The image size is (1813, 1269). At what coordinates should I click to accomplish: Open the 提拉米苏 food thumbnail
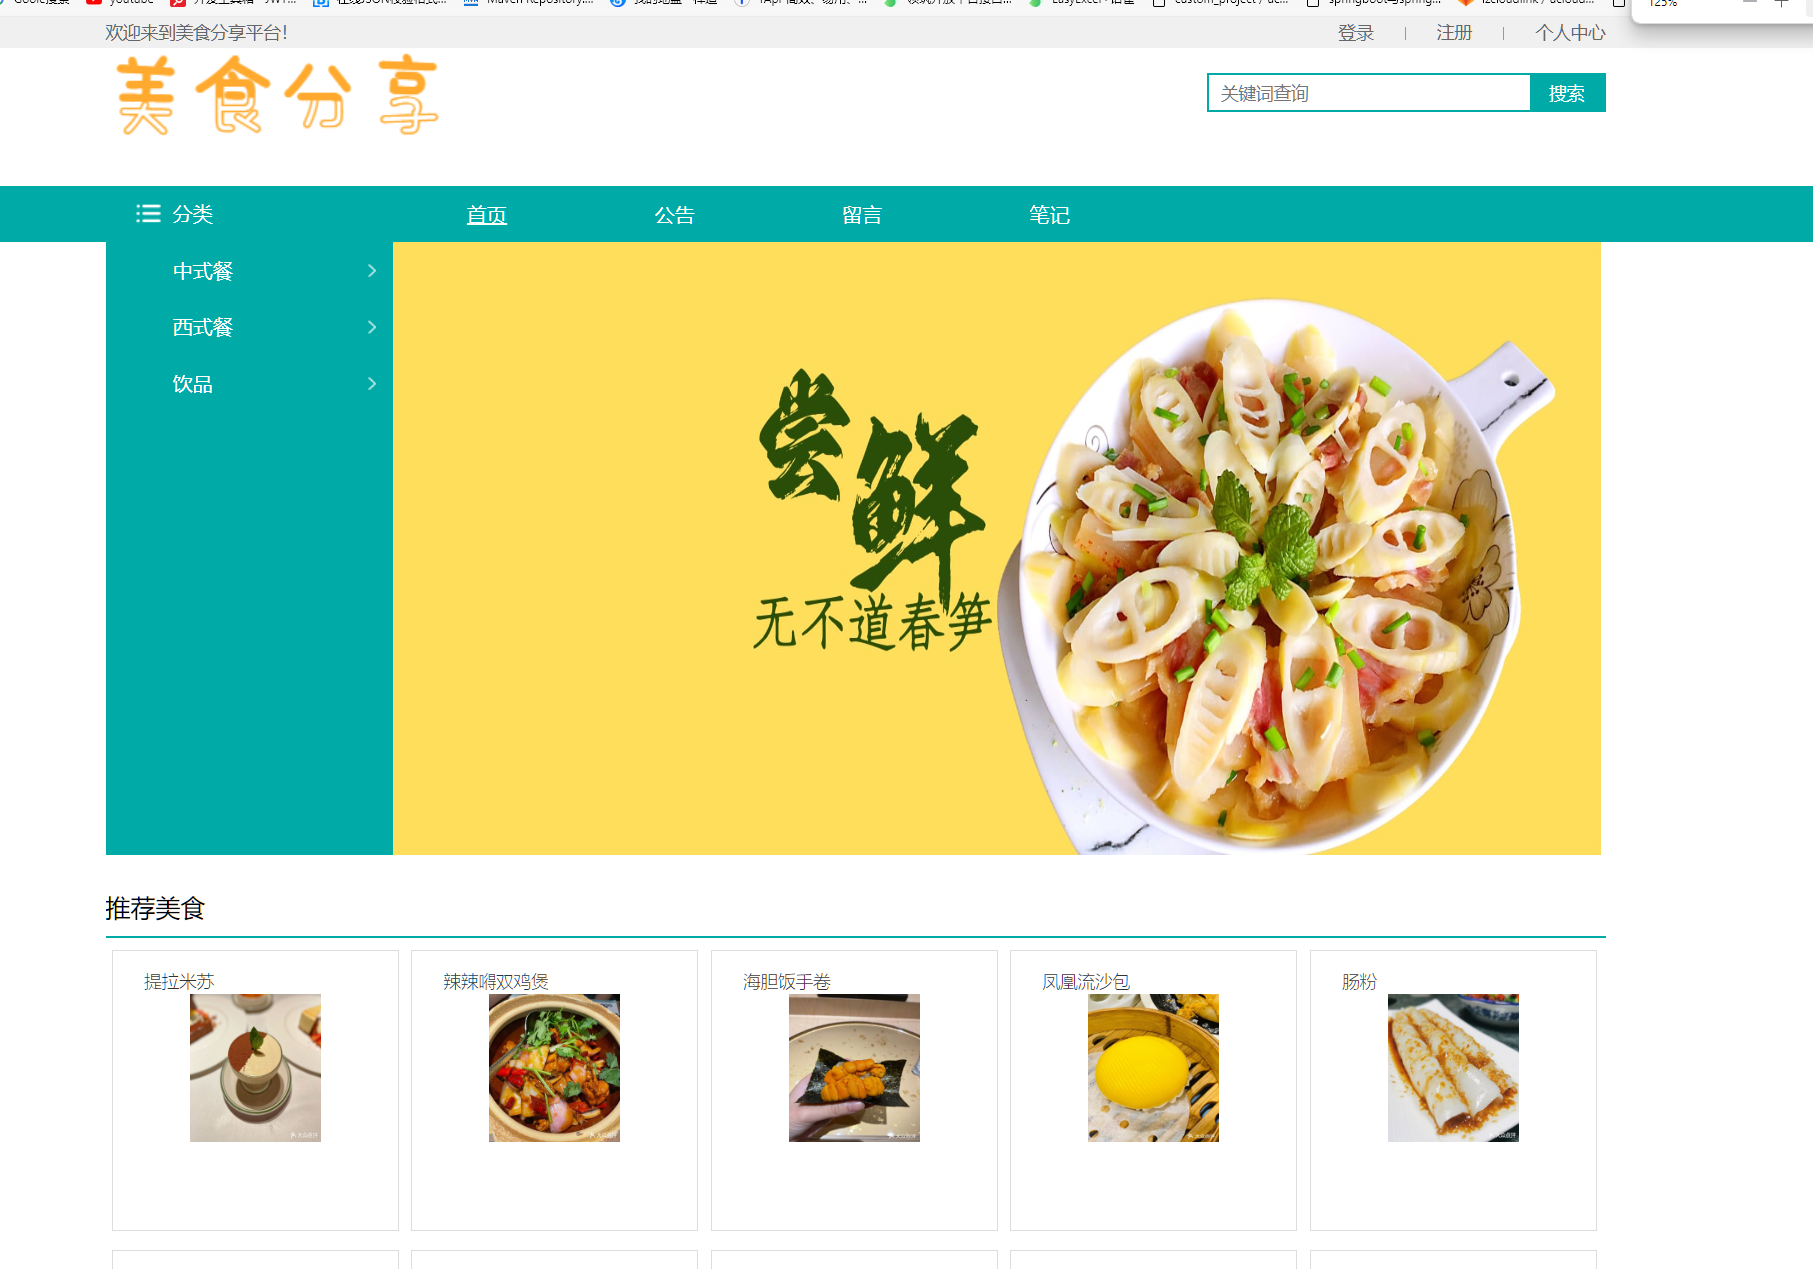tap(255, 1068)
